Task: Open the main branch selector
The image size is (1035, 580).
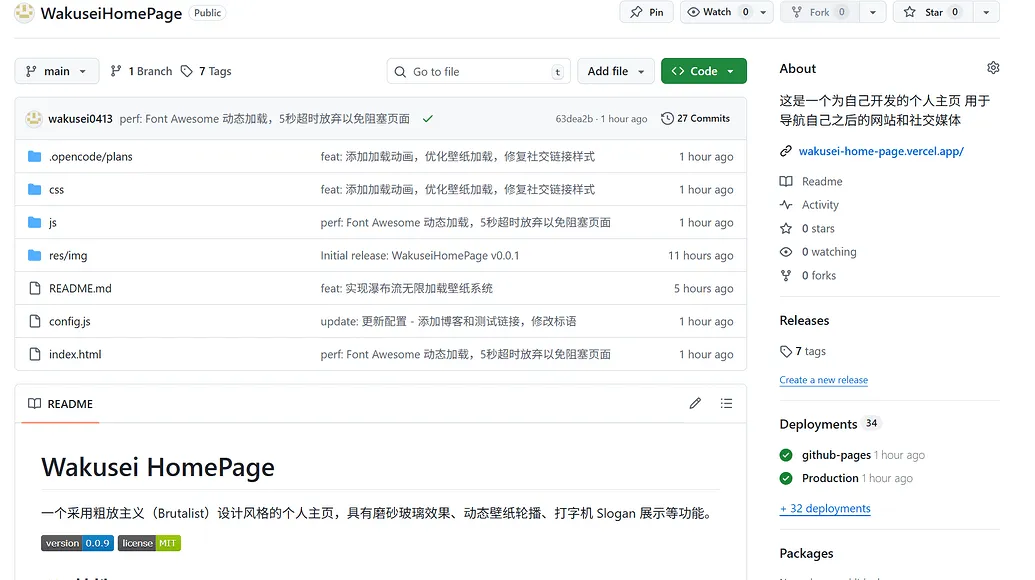Action: click(x=57, y=71)
